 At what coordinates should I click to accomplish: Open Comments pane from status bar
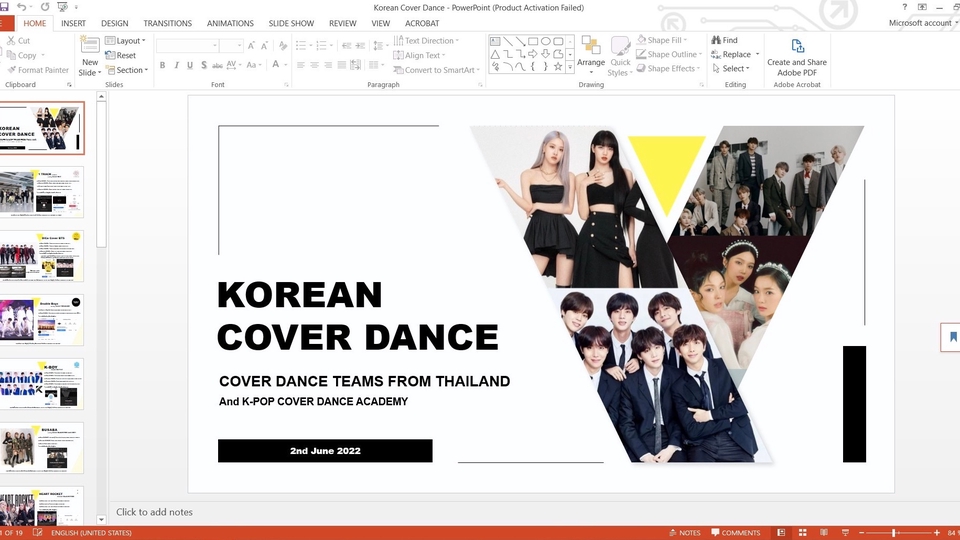736,533
